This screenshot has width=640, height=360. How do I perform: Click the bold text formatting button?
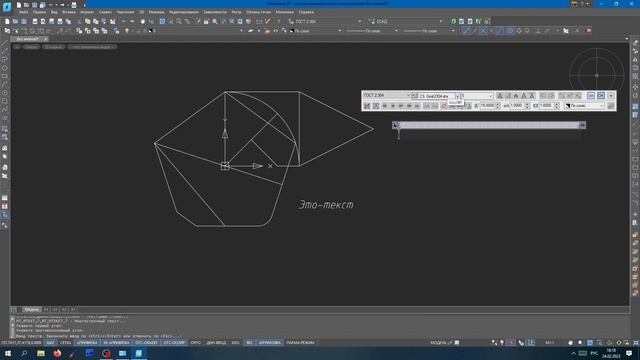click(500, 96)
